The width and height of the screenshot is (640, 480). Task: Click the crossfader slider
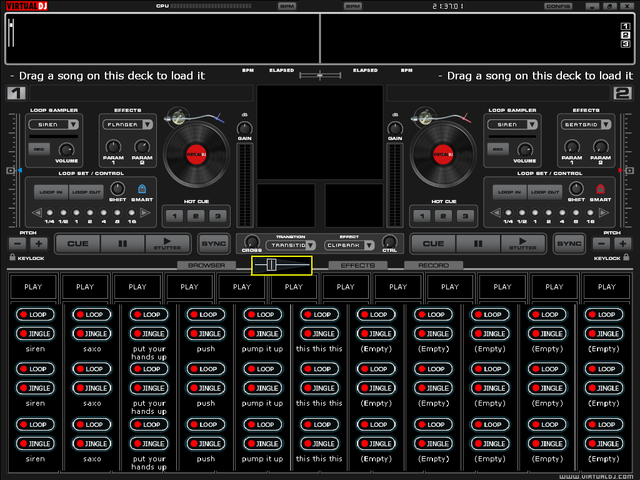coord(282,265)
